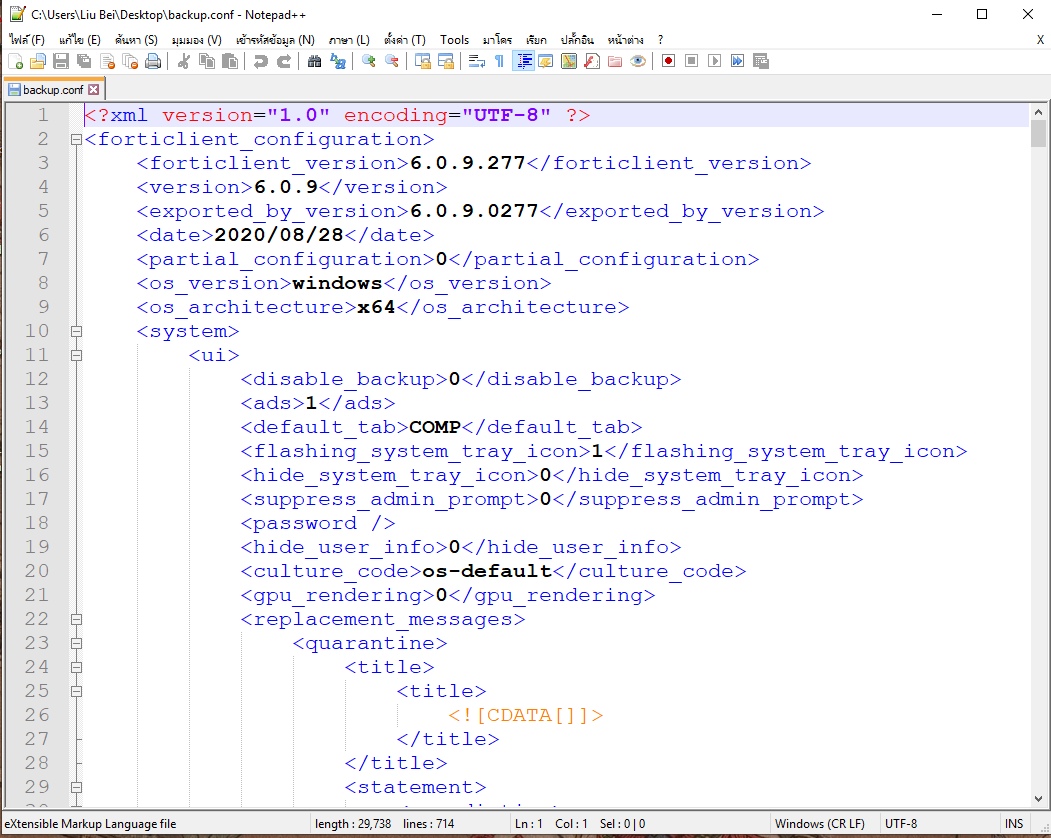Zoom out using the magnifier icon
Screen dimensions: 1051x838
pyautogui.click(x=391, y=62)
